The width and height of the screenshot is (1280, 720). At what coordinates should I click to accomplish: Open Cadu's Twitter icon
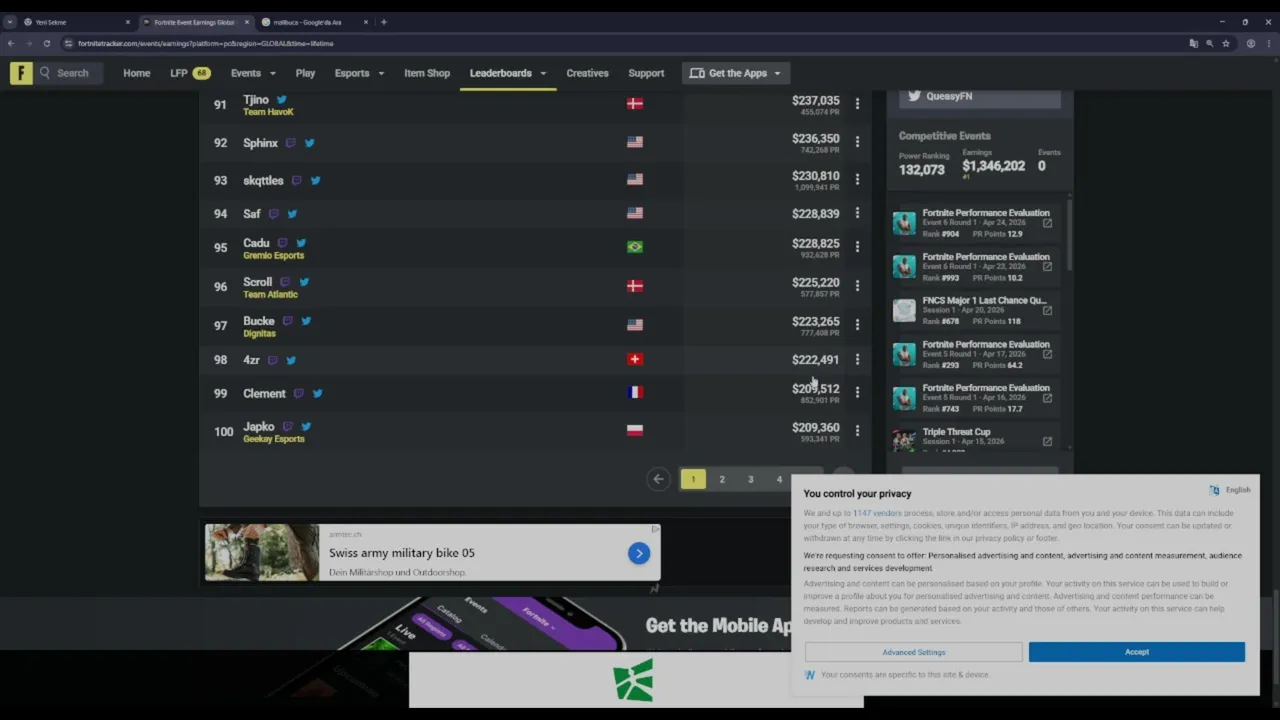pyautogui.click(x=301, y=243)
